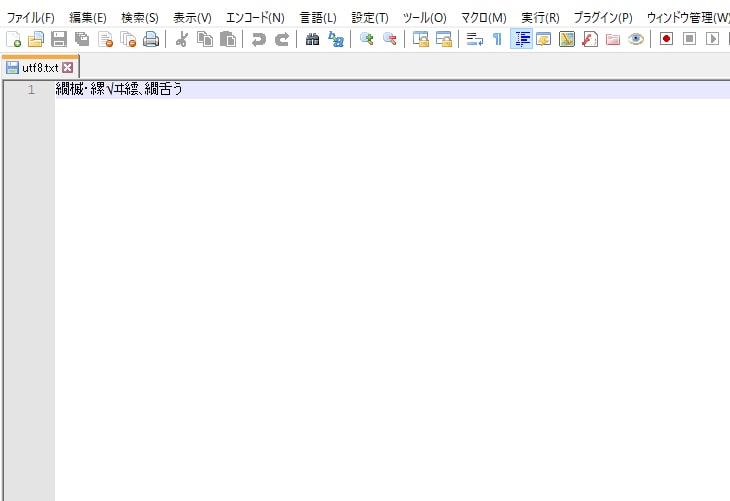Zoom out with the magnifier minus icon
730x501 pixels.
click(x=389, y=39)
